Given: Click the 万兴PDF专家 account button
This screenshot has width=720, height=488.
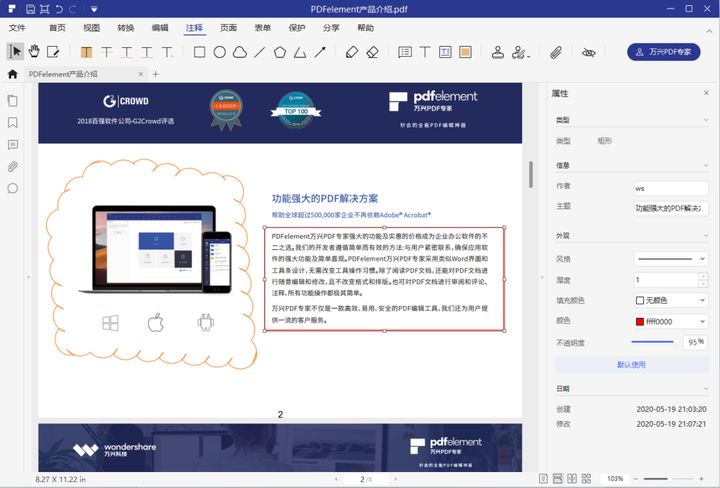Looking at the screenshot, I should coord(664,52).
